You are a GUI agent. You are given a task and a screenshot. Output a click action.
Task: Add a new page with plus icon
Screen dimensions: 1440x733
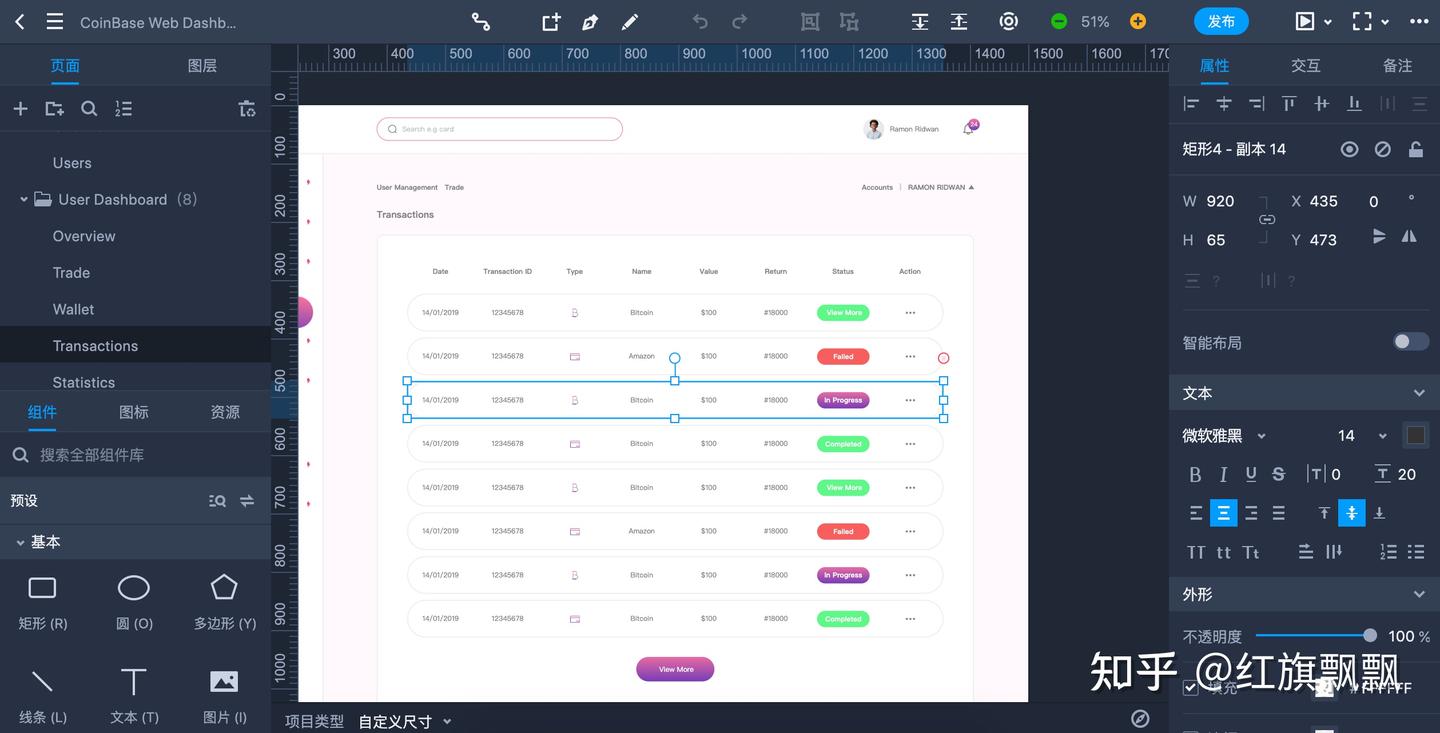coord(20,109)
